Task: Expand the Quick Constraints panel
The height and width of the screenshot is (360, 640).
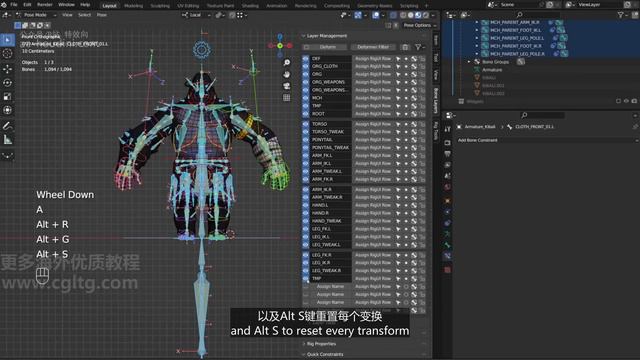Action: [325, 354]
